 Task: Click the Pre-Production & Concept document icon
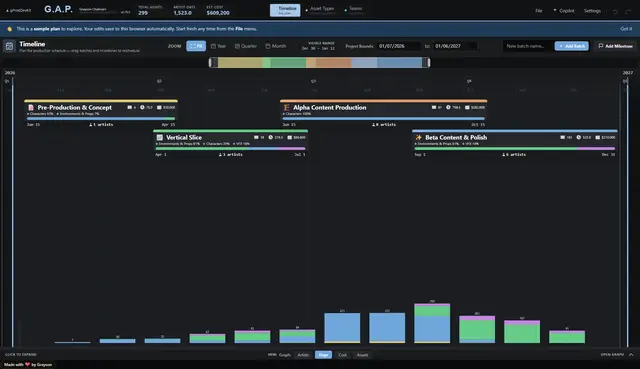pyautogui.click(x=31, y=107)
